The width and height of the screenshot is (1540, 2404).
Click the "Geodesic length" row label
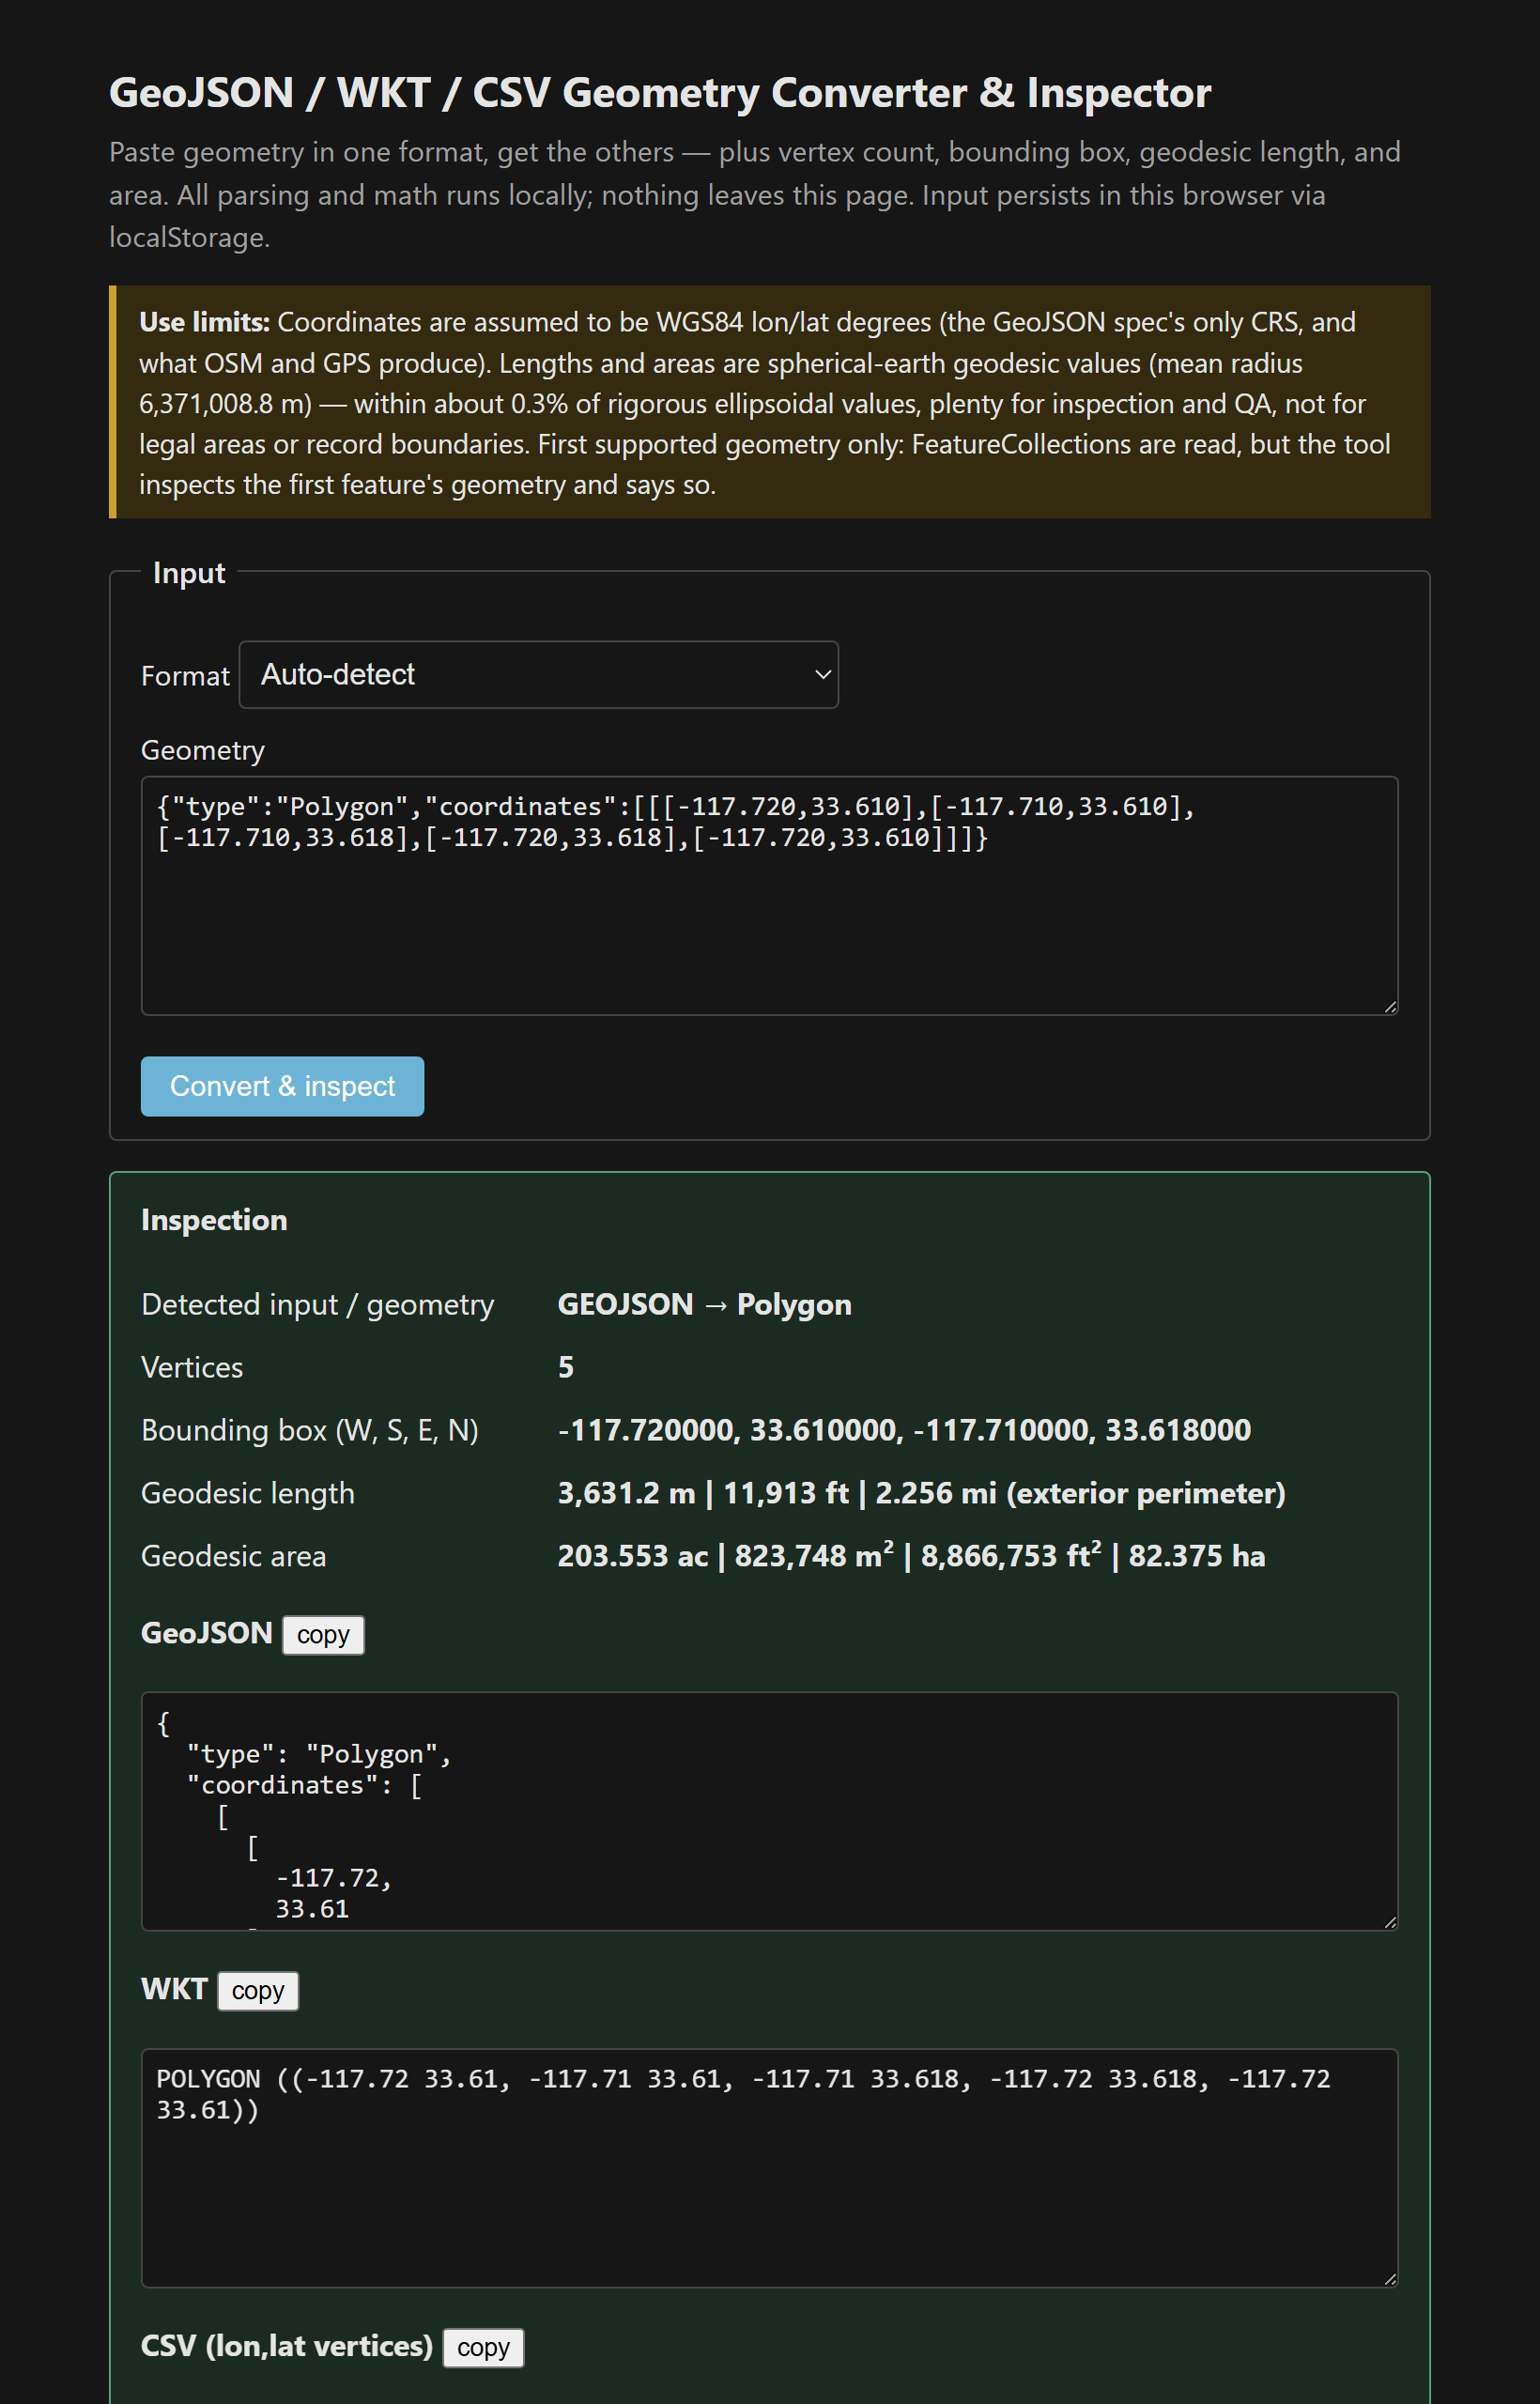pos(248,1494)
